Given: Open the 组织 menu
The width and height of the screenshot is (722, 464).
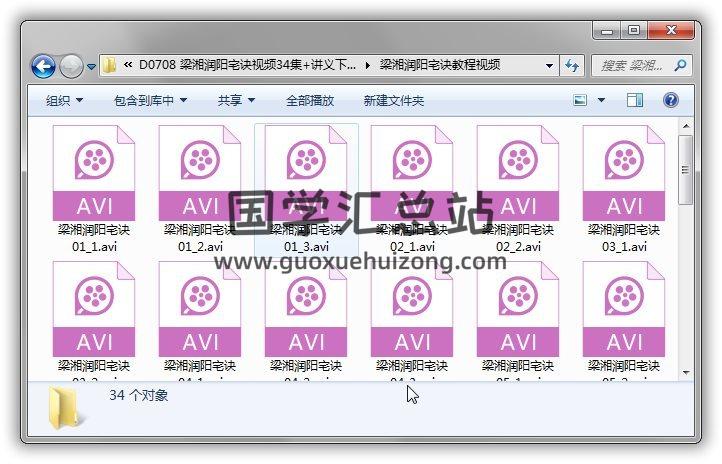Looking at the screenshot, I should 64,100.
